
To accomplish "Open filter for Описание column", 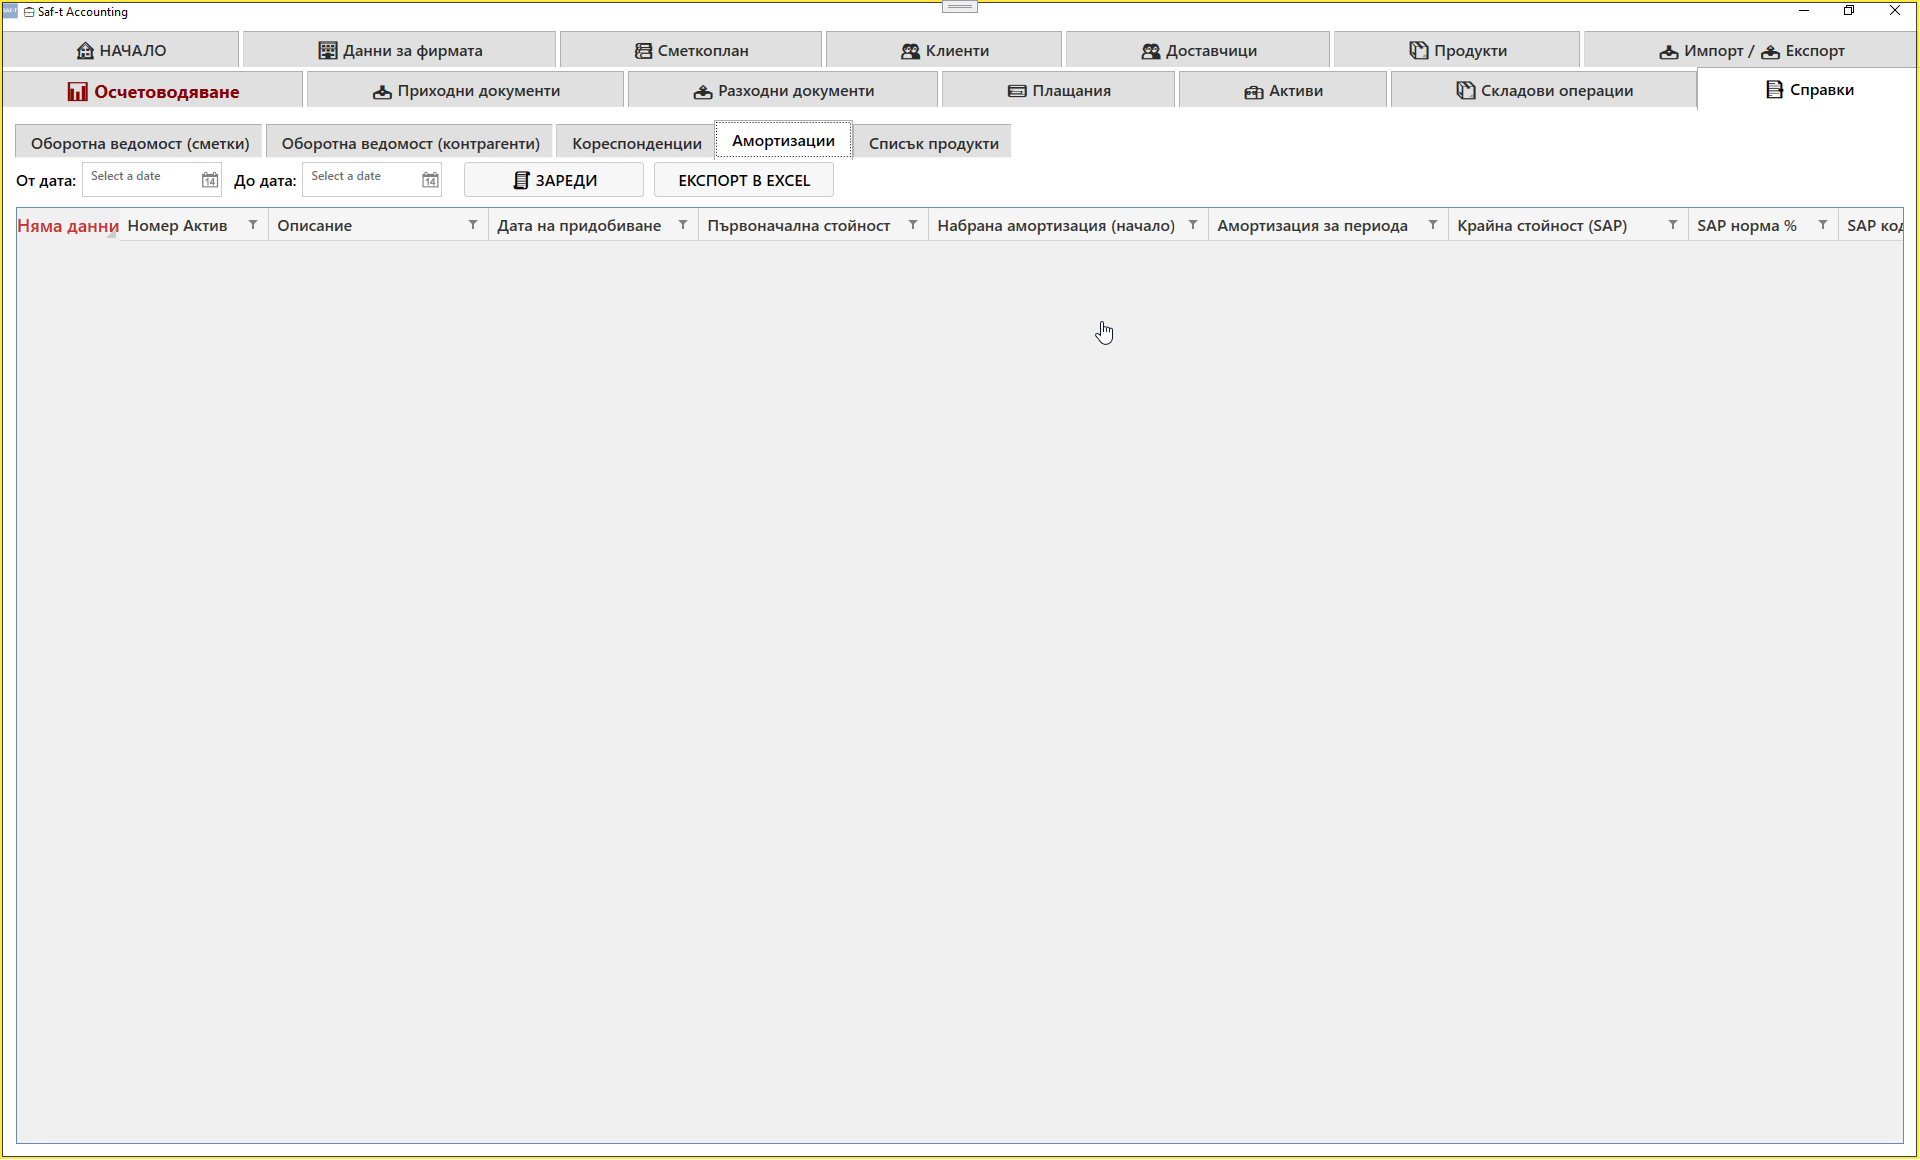I will click(x=473, y=225).
